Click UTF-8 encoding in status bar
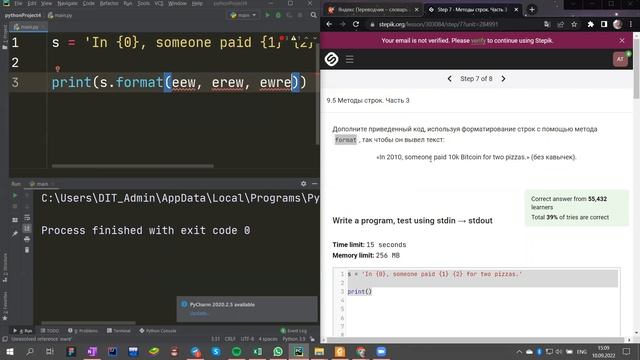Screen dimensions: 640x360 click(x=247, y=339)
